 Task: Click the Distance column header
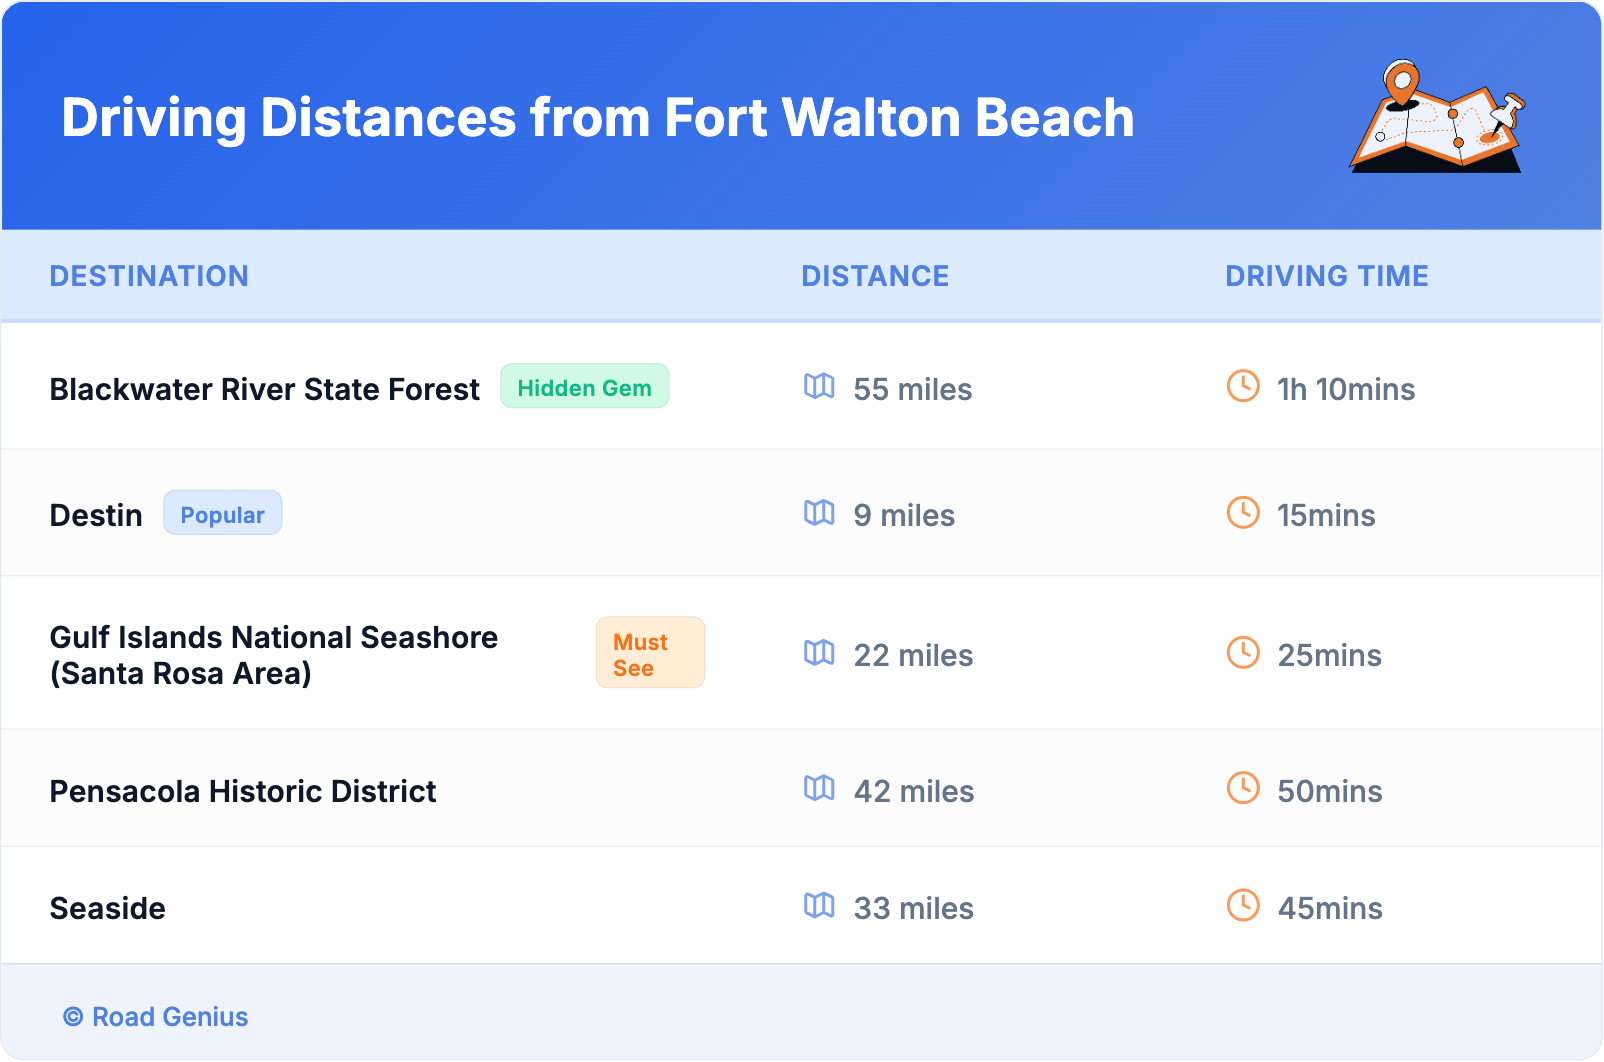(x=875, y=276)
